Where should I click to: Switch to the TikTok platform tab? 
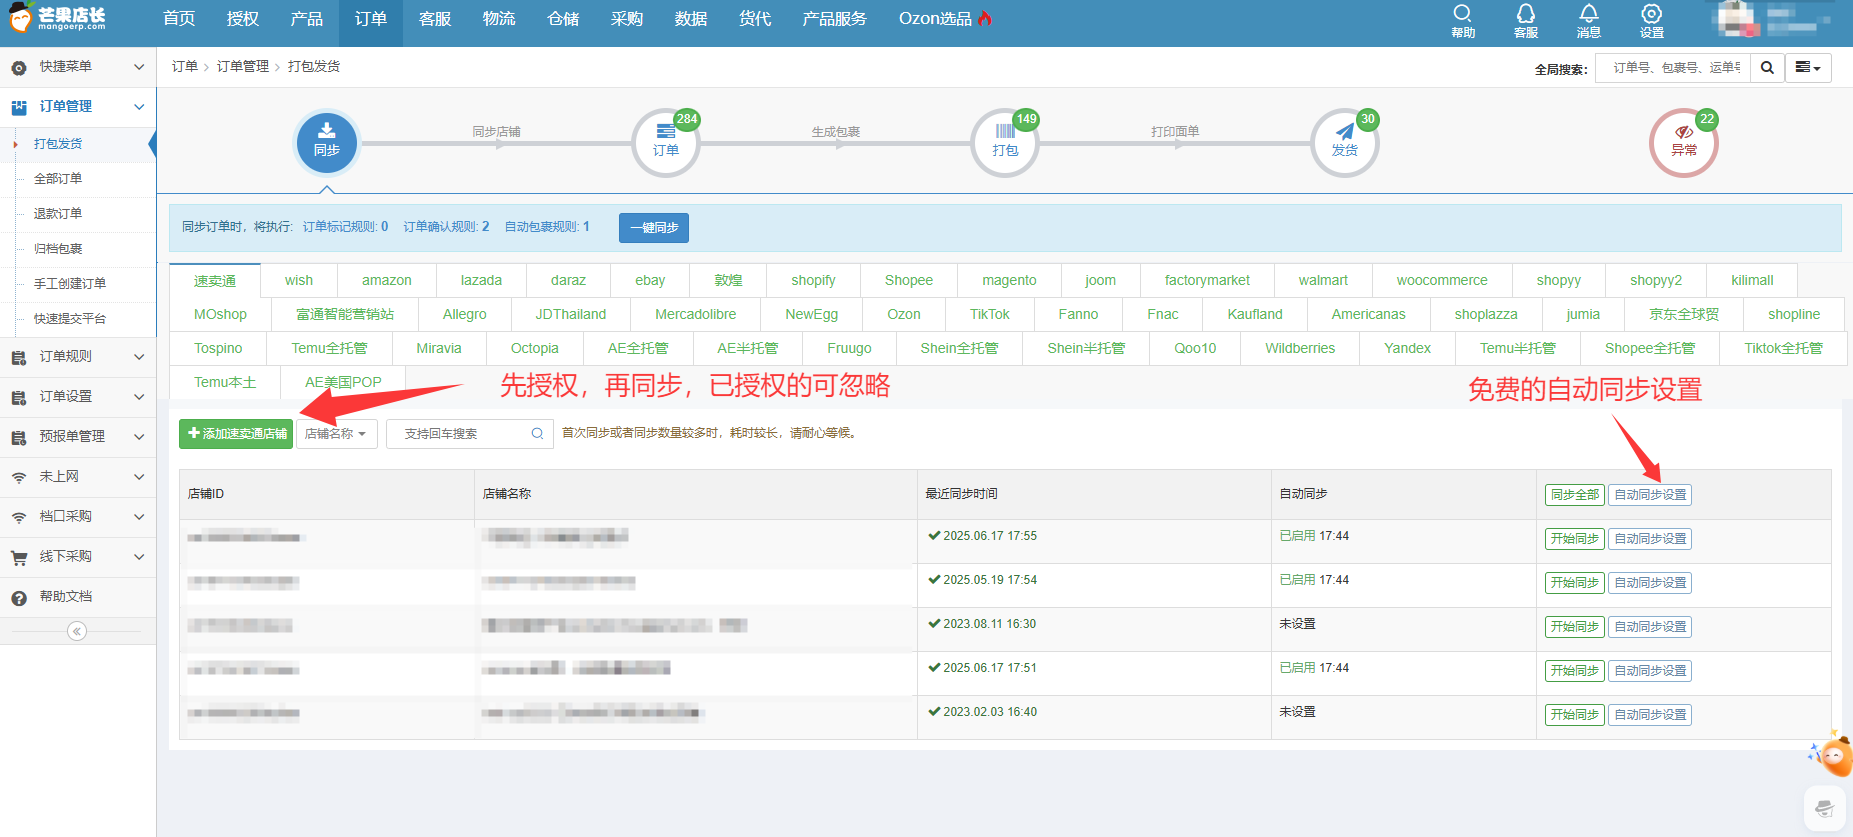click(990, 314)
